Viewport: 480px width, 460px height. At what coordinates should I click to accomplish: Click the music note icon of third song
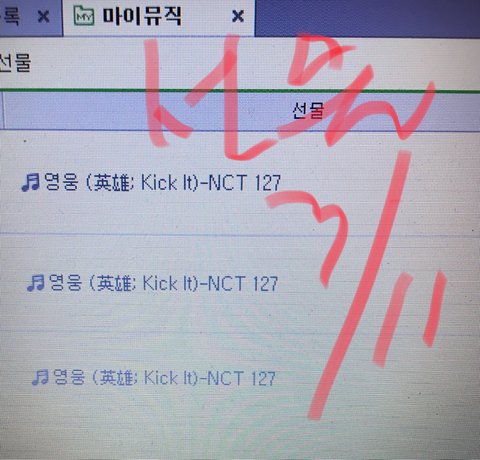[40, 377]
